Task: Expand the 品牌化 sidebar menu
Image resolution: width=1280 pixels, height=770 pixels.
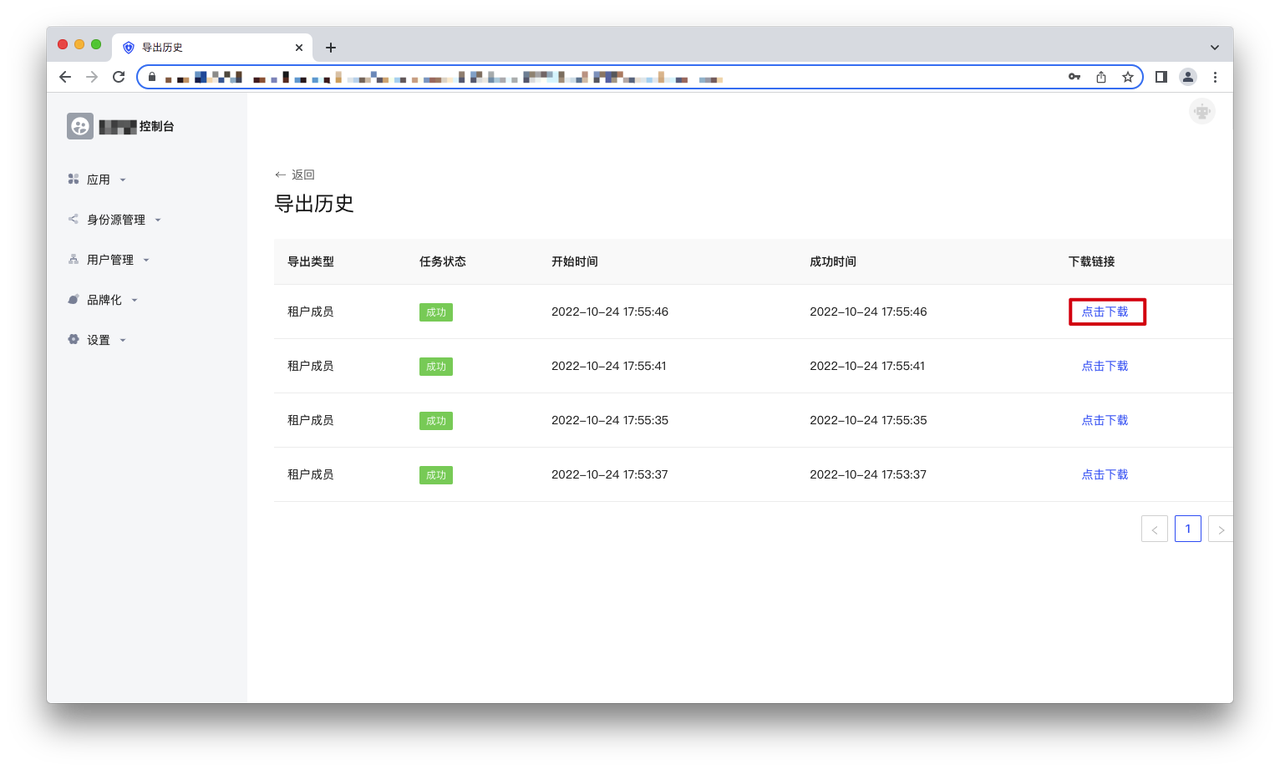Action: click(x=104, y=300)
